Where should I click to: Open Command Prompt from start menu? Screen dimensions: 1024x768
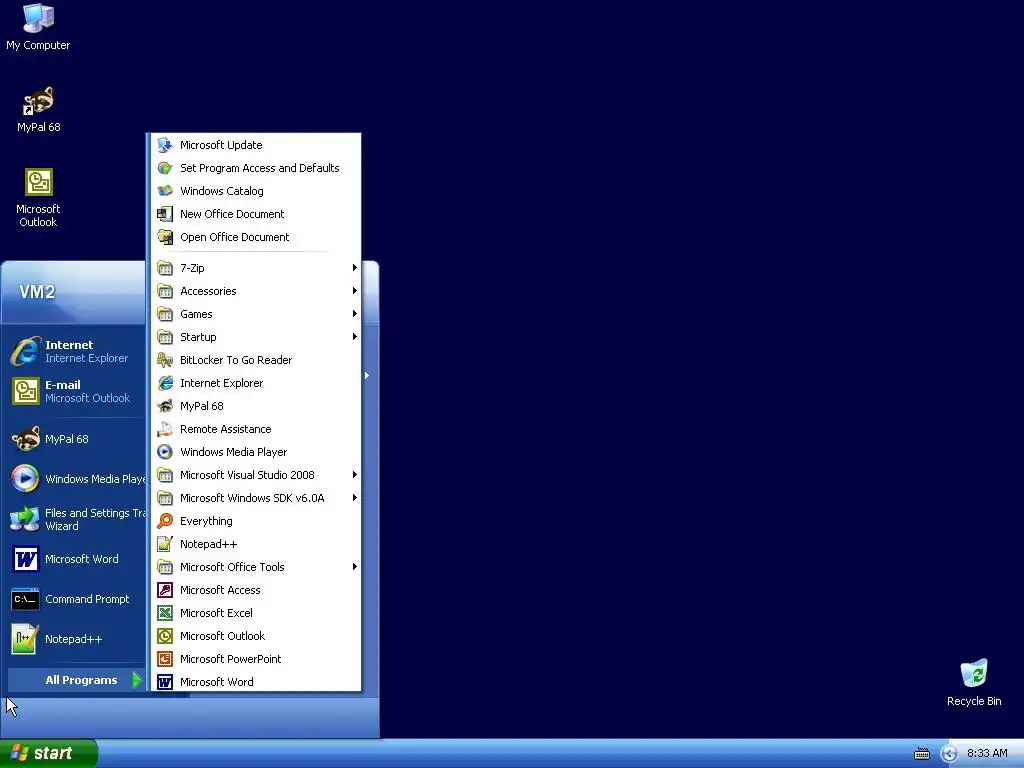point(76,599)
